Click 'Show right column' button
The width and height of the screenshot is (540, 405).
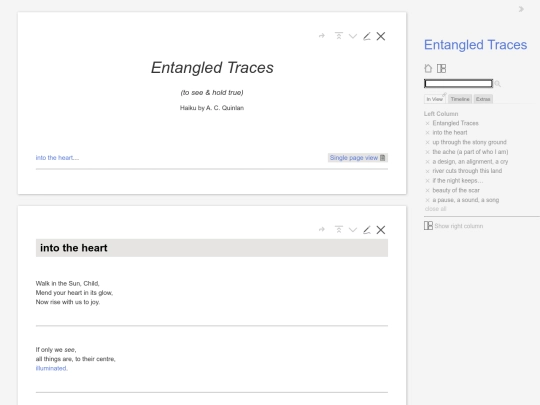(454, 226)
